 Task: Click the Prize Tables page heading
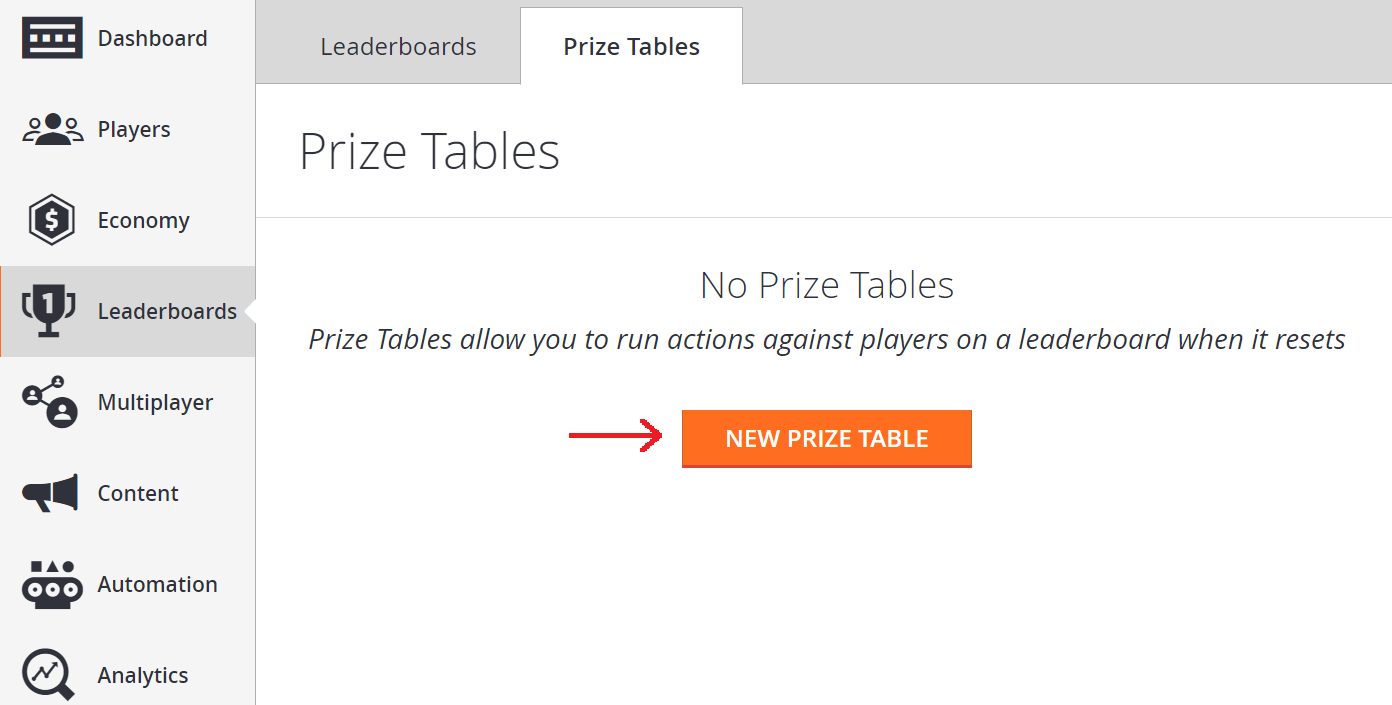[430, 152]
